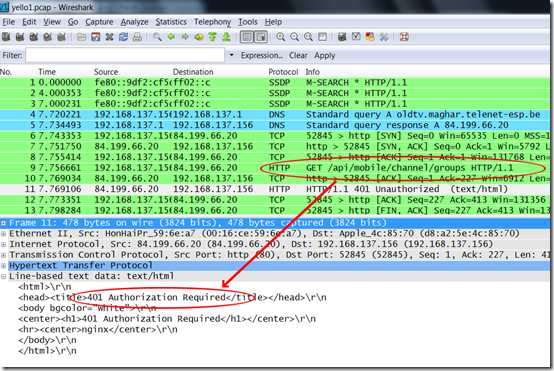Reload this capture file
This screenshot has height=371, width=554.
click(x=123, y=37)
